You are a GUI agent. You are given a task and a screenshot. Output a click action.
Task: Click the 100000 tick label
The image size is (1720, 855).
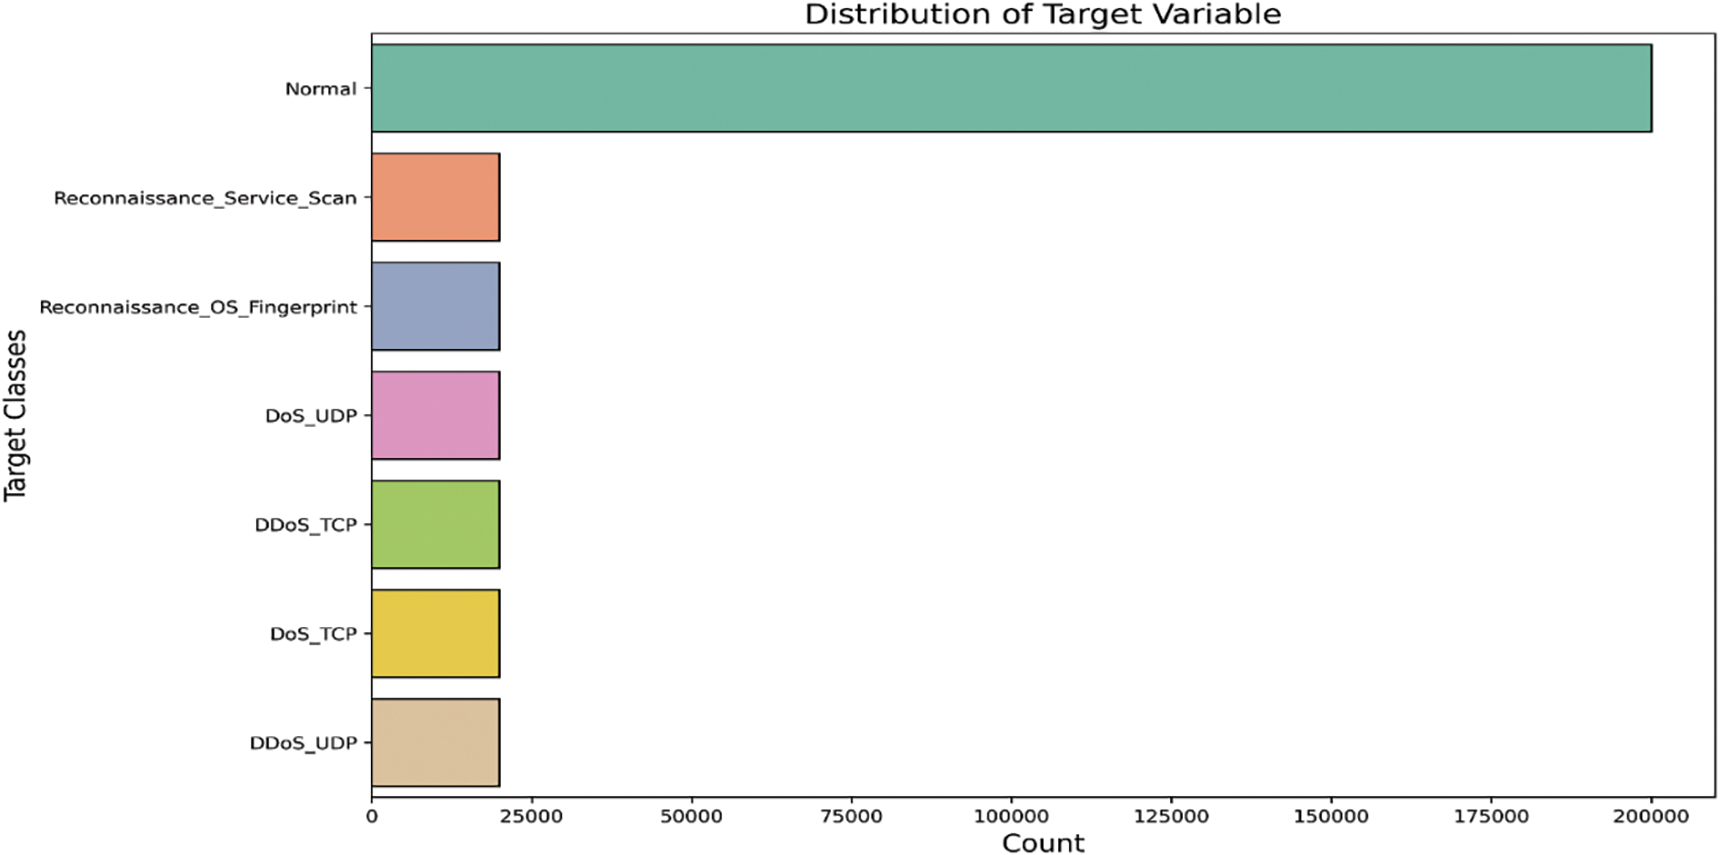tap(1011, 816)
